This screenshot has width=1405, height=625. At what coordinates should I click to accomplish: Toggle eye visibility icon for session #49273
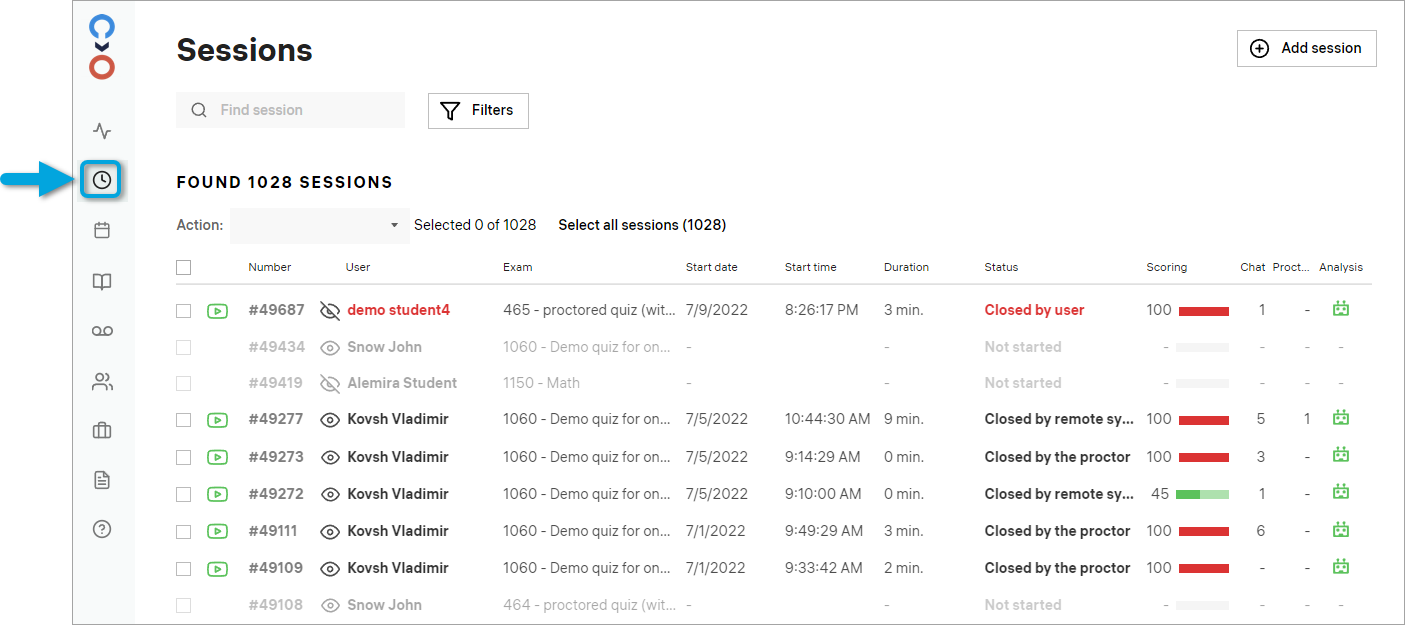click(x=330, y=457)
